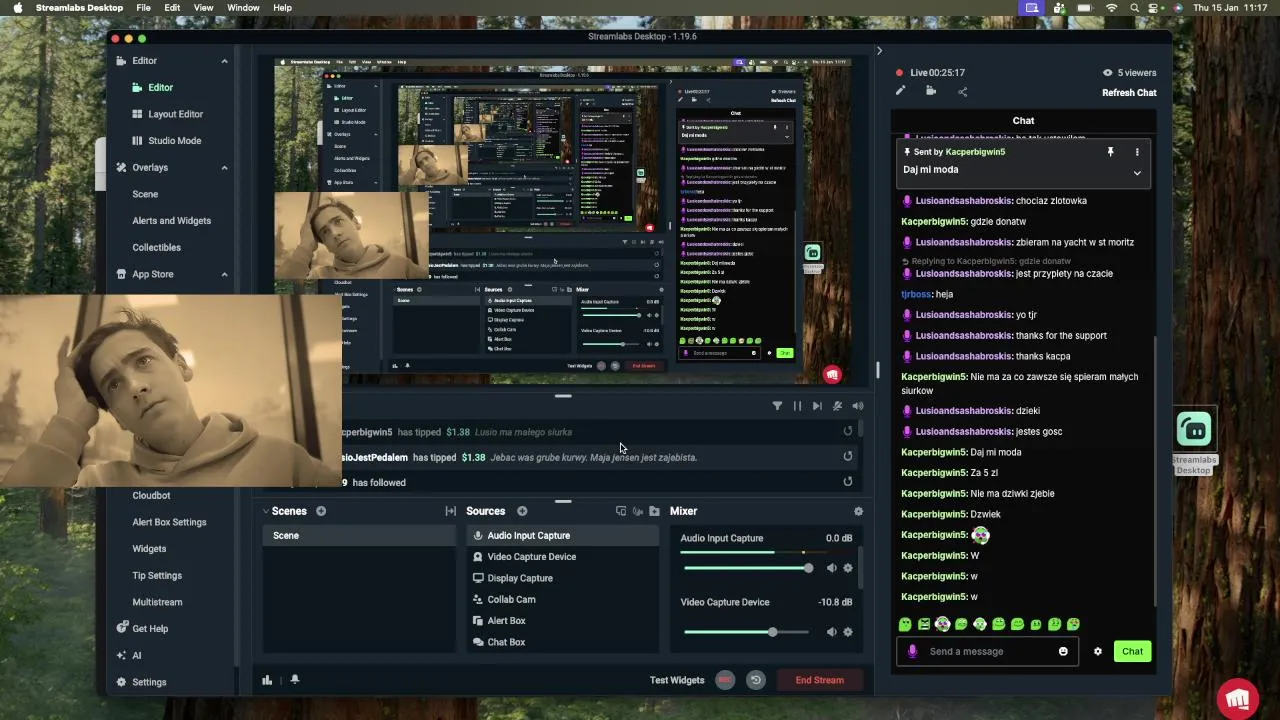The height and width of the screenshot is (720, 1280).
Task: Click the purple microphone icon in chat input
Action: [x=912, y=652]
